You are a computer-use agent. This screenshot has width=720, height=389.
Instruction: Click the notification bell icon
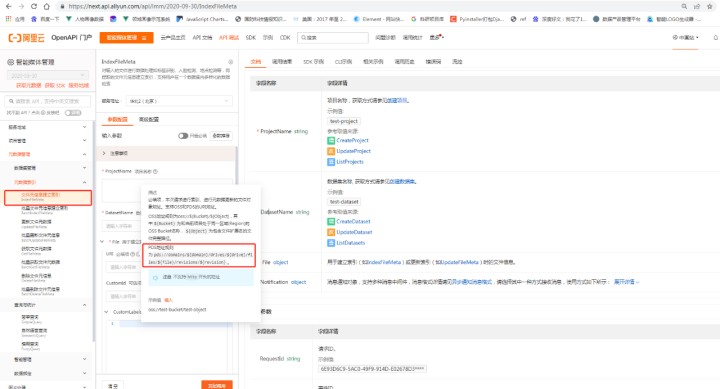click(715, 38)
